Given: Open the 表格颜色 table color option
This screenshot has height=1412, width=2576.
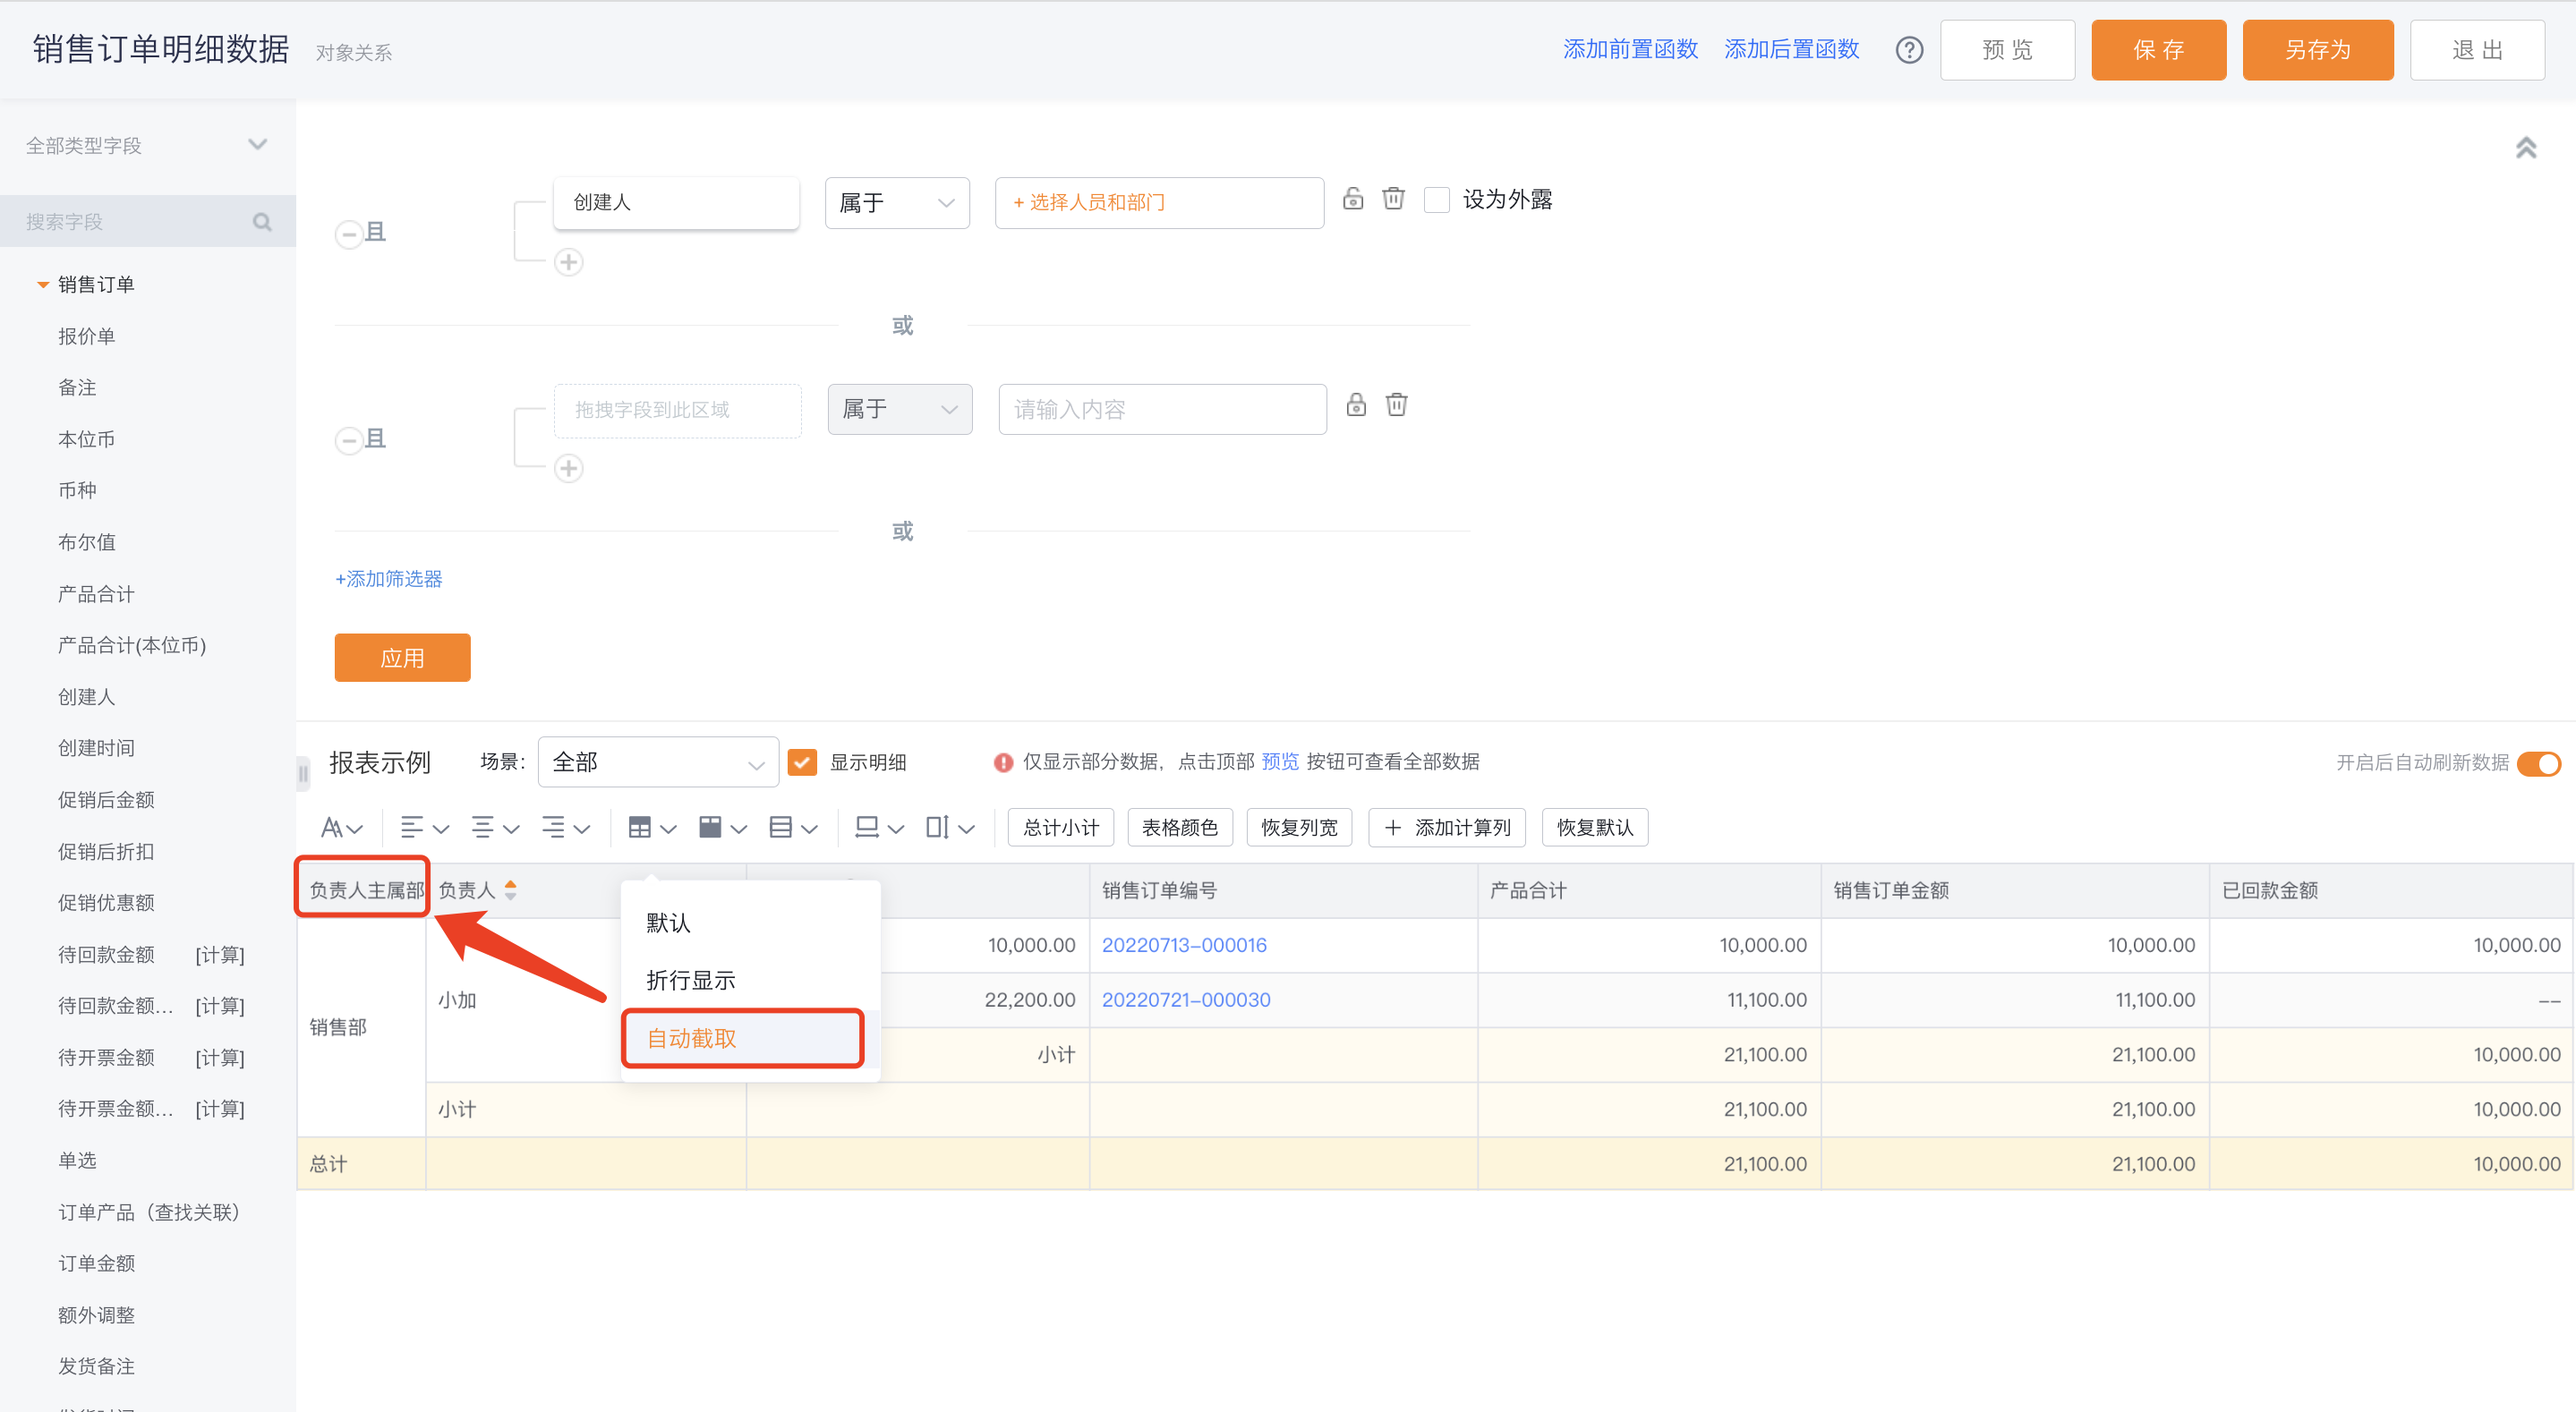Looking at the screenshot, I should click(x=1180, y=828).
